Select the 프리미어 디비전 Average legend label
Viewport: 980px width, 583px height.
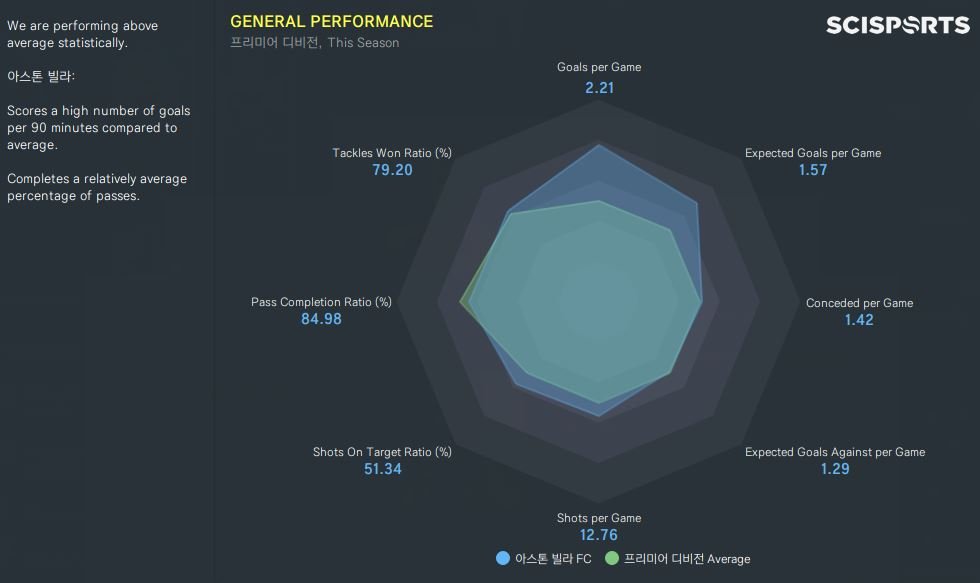tap(687, 559)
